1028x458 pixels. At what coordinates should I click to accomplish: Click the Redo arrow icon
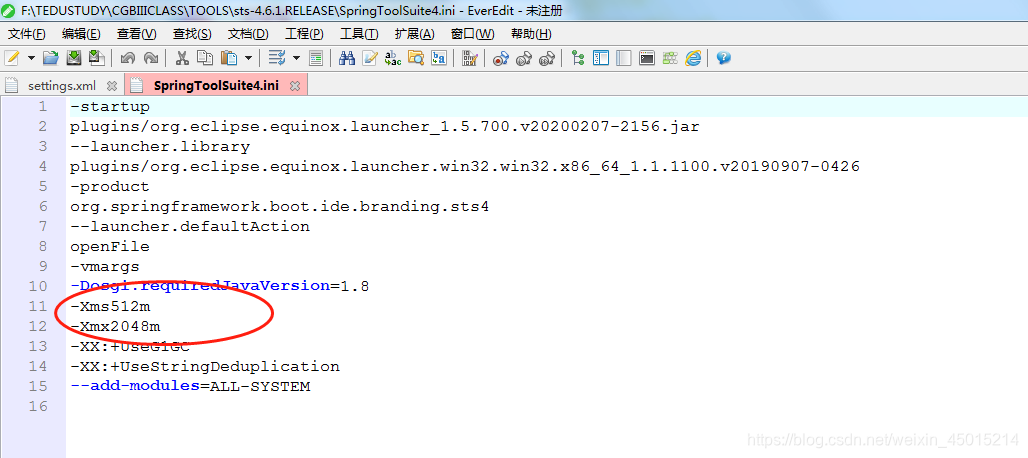pos(151,58)
